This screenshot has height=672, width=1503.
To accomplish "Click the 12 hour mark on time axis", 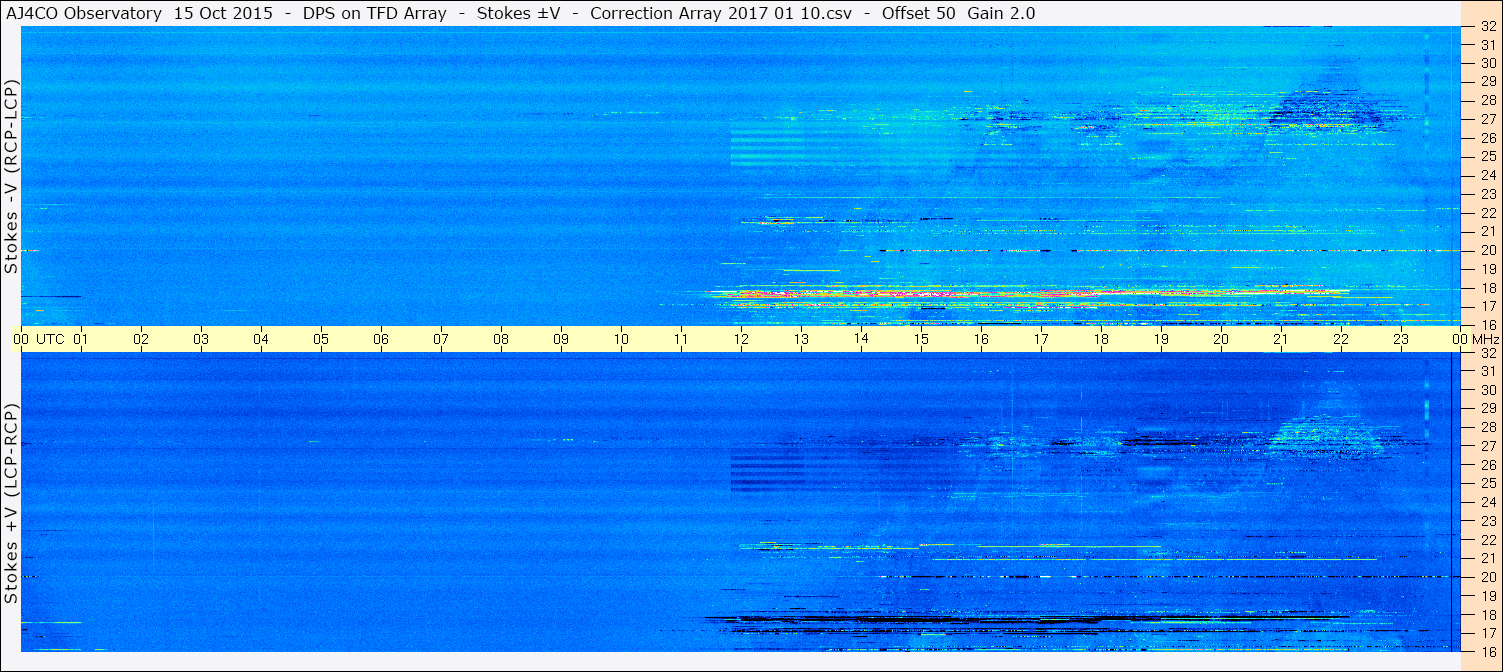I will pos(741,339).
